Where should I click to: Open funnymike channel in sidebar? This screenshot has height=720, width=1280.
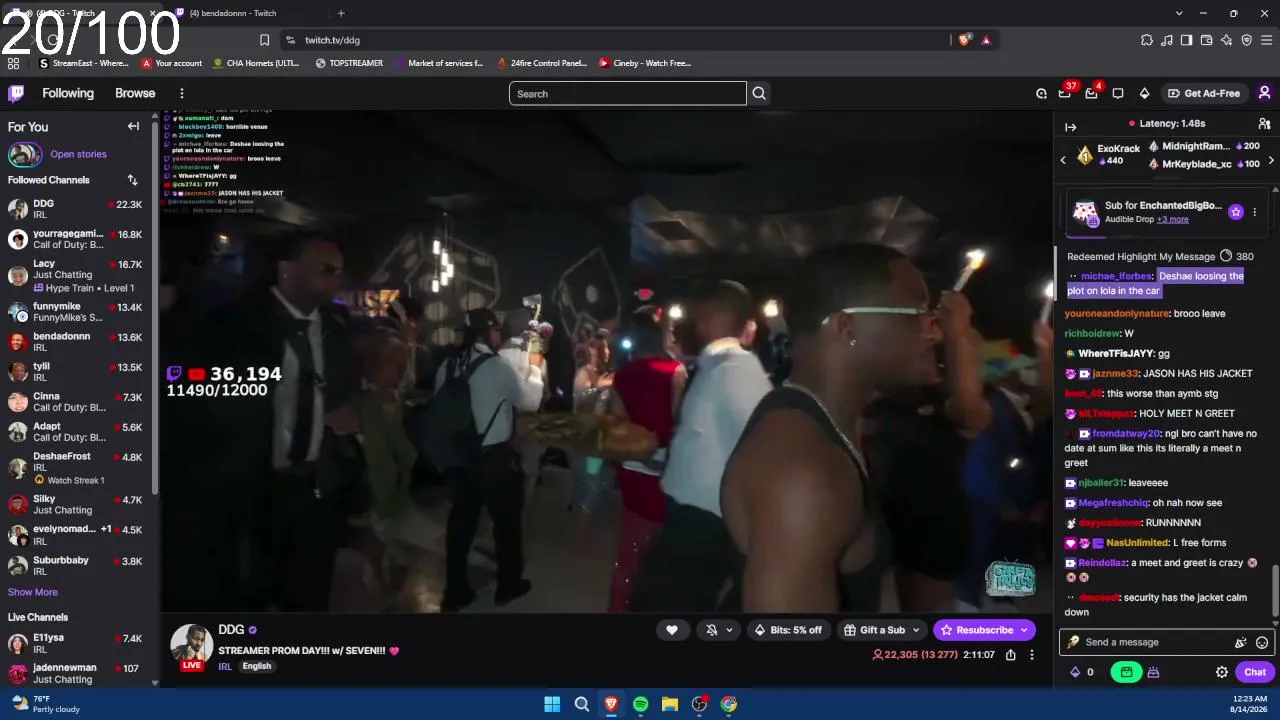coord(77,312)
